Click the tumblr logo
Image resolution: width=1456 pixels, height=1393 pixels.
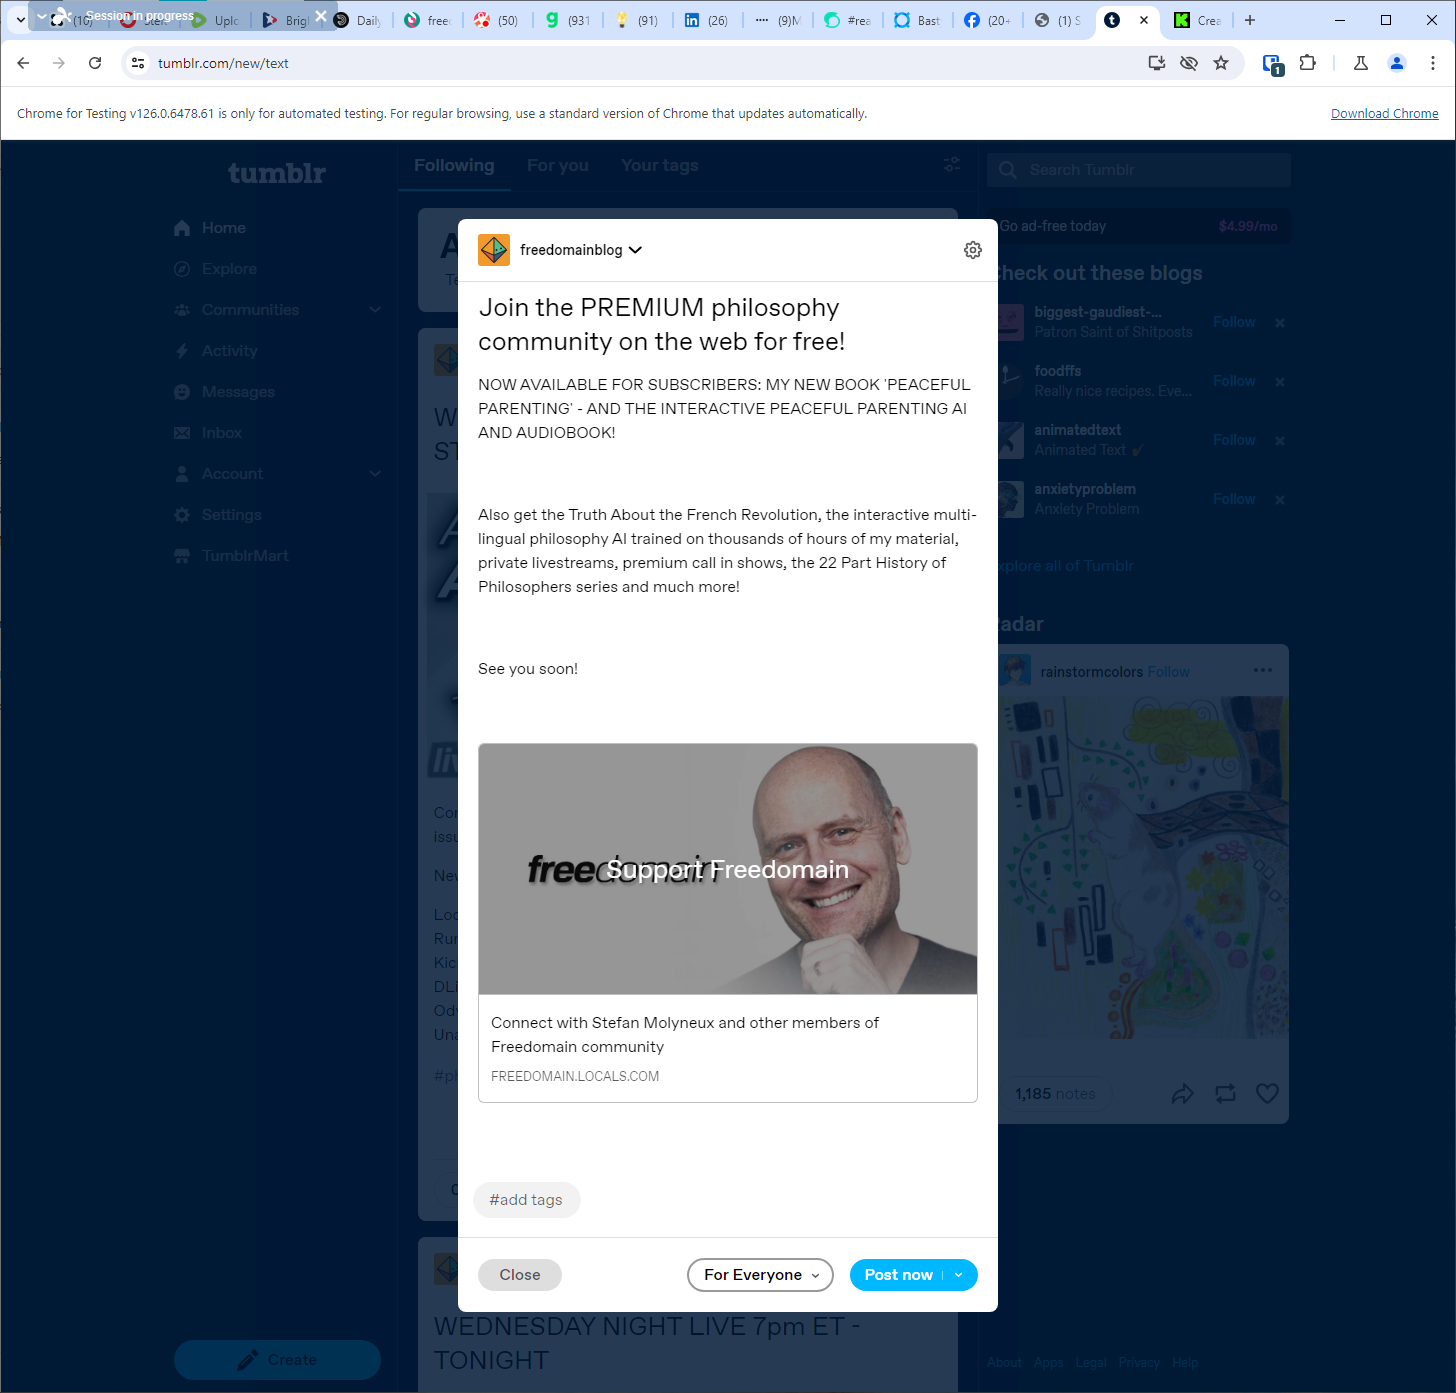point(277,173)
